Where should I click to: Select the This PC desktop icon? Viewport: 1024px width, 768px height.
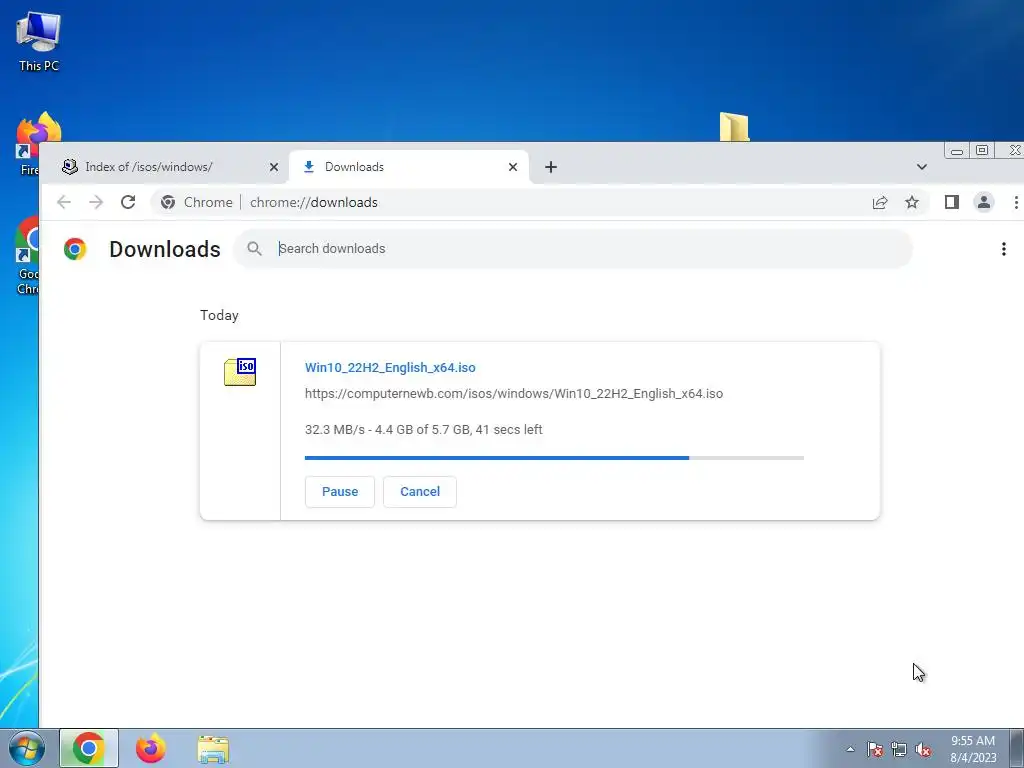pos(39,41)
